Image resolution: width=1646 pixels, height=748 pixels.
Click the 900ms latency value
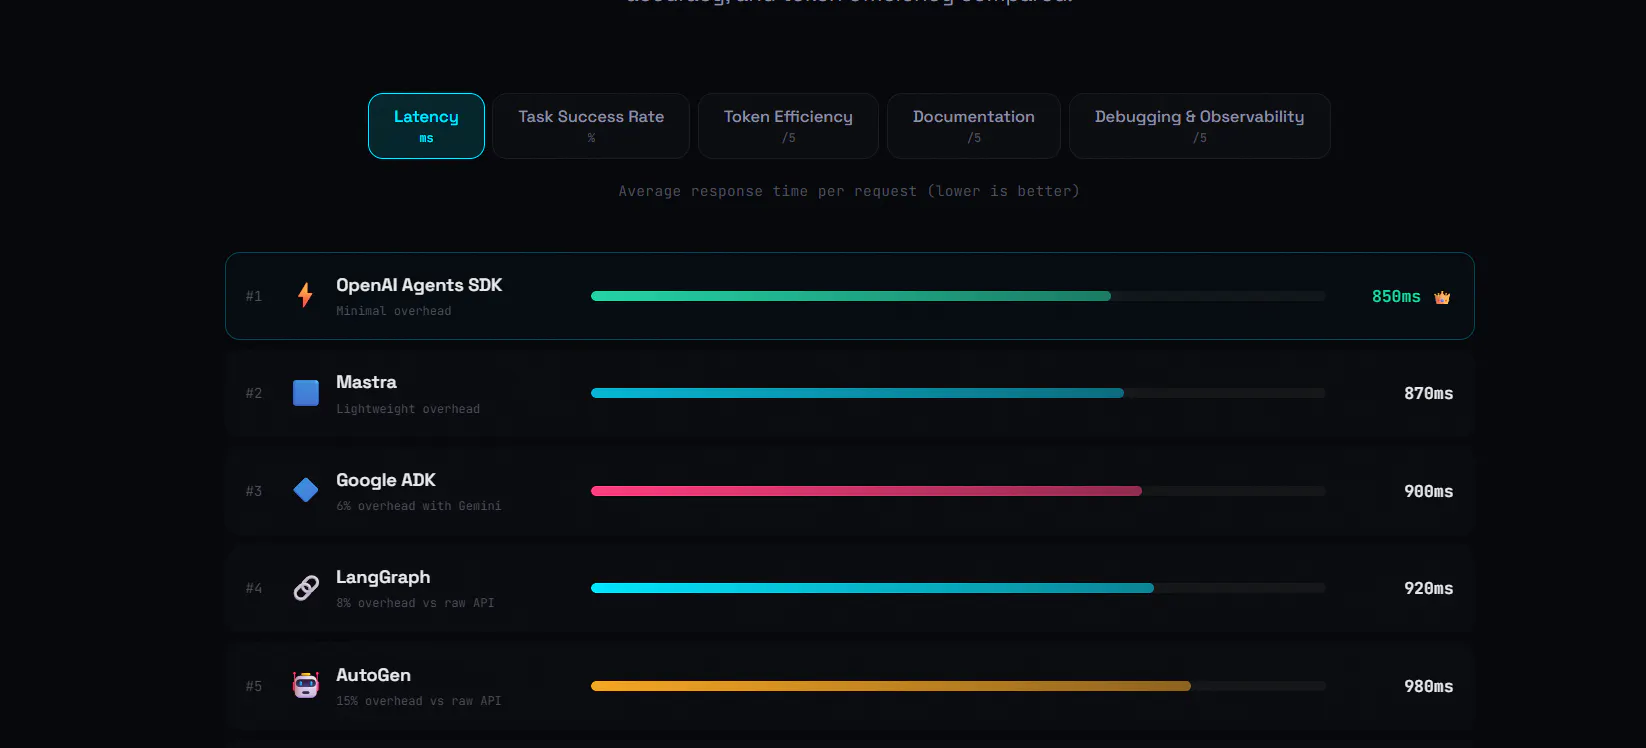[x=1428, y=491]
